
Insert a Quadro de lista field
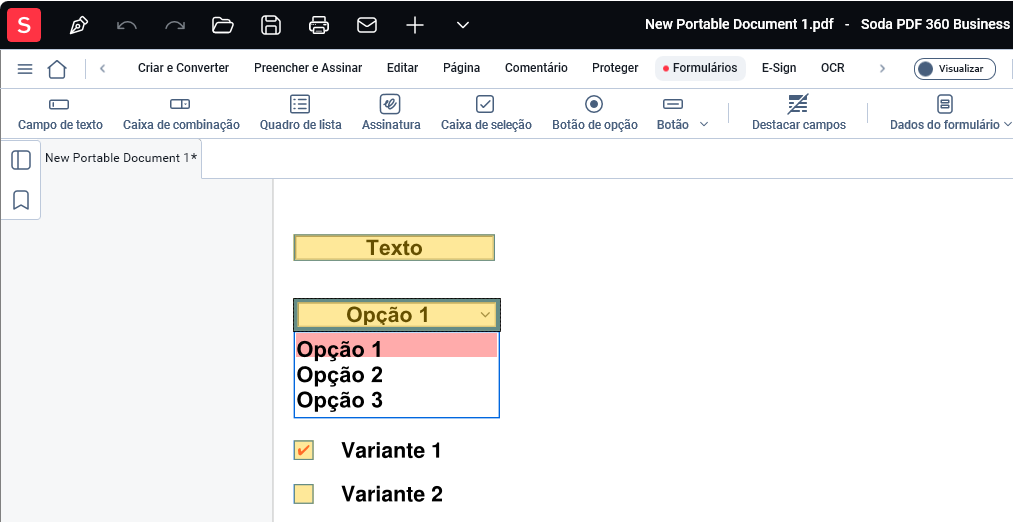tap(300, 113)
